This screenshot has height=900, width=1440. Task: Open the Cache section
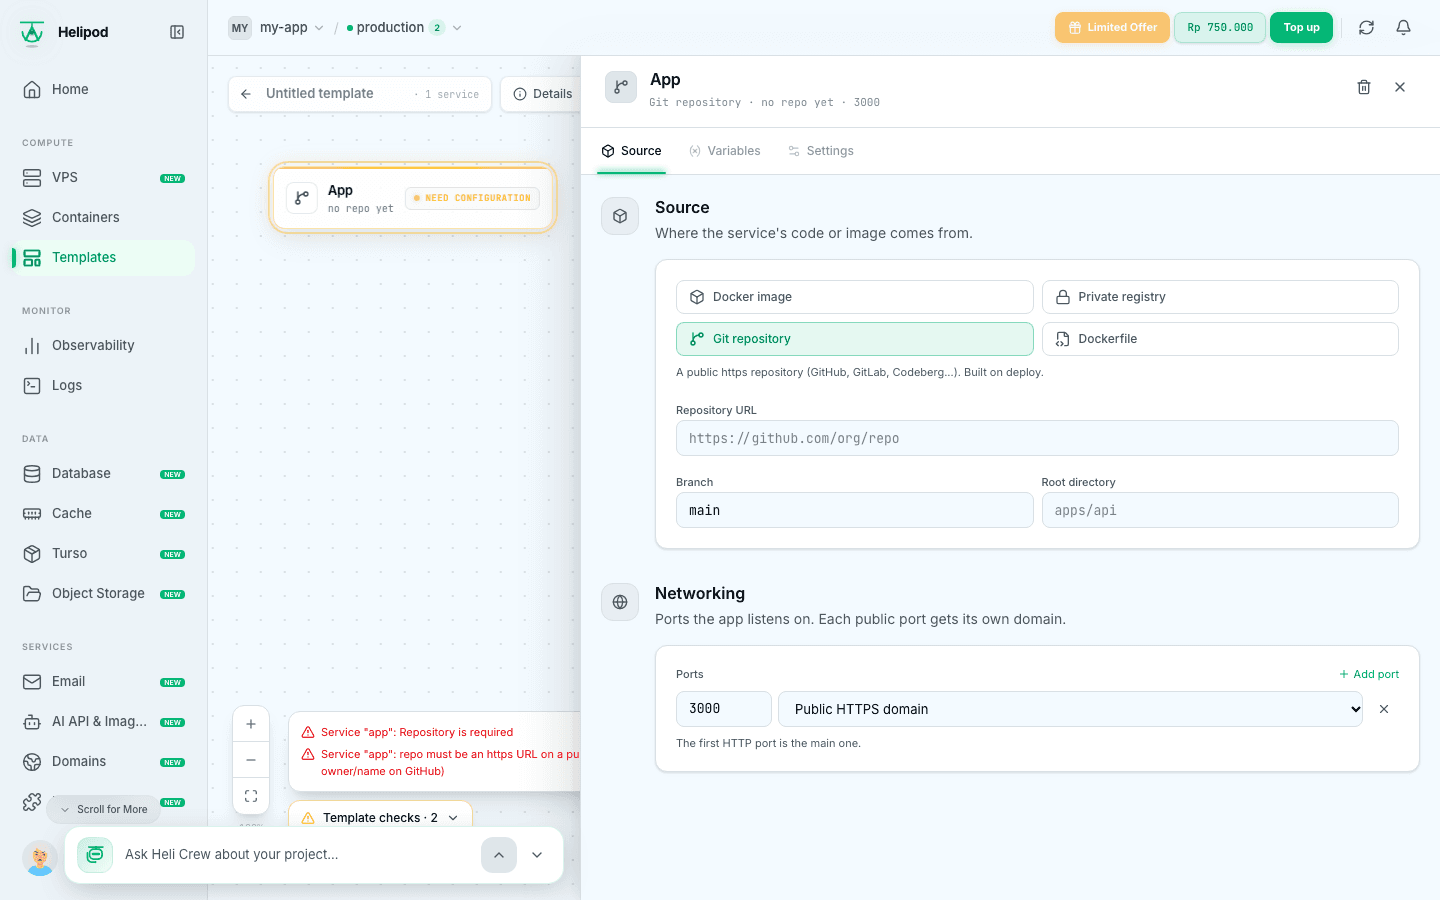tap(103, 513)
